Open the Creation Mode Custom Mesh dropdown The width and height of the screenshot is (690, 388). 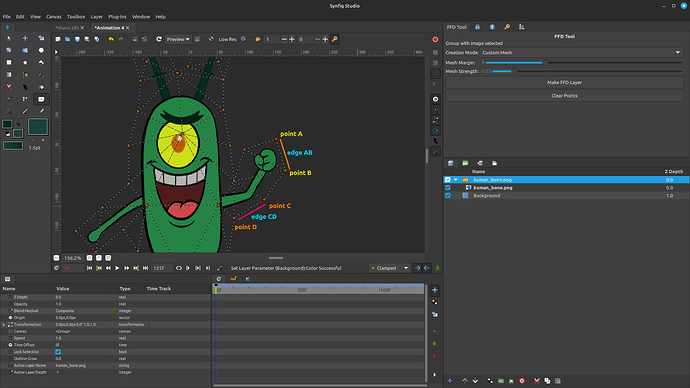[581, 52]
